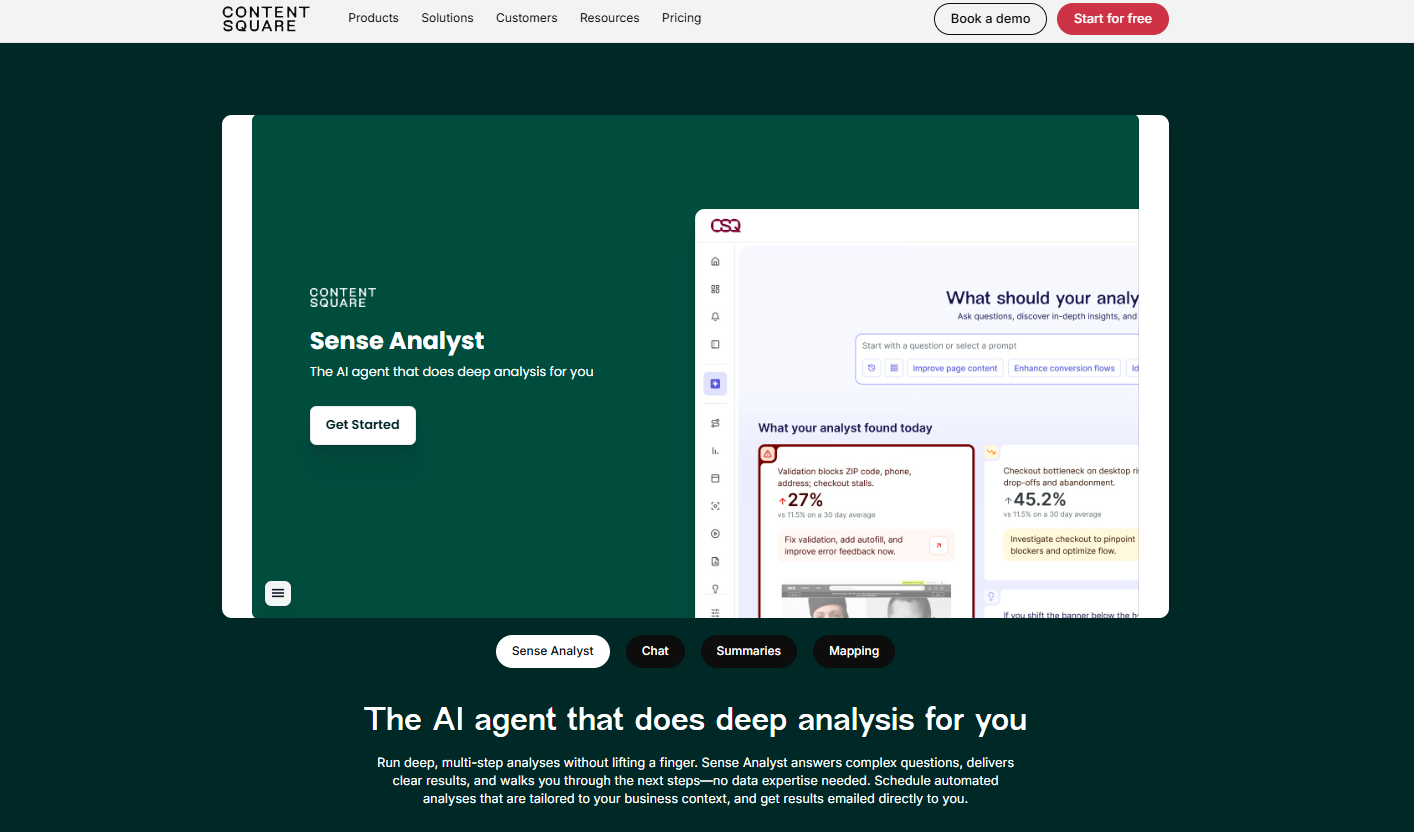The width and height of the screenshot is (1414, 832).
Task: Switch to the Mapping tab
Action: coord(854,651)
